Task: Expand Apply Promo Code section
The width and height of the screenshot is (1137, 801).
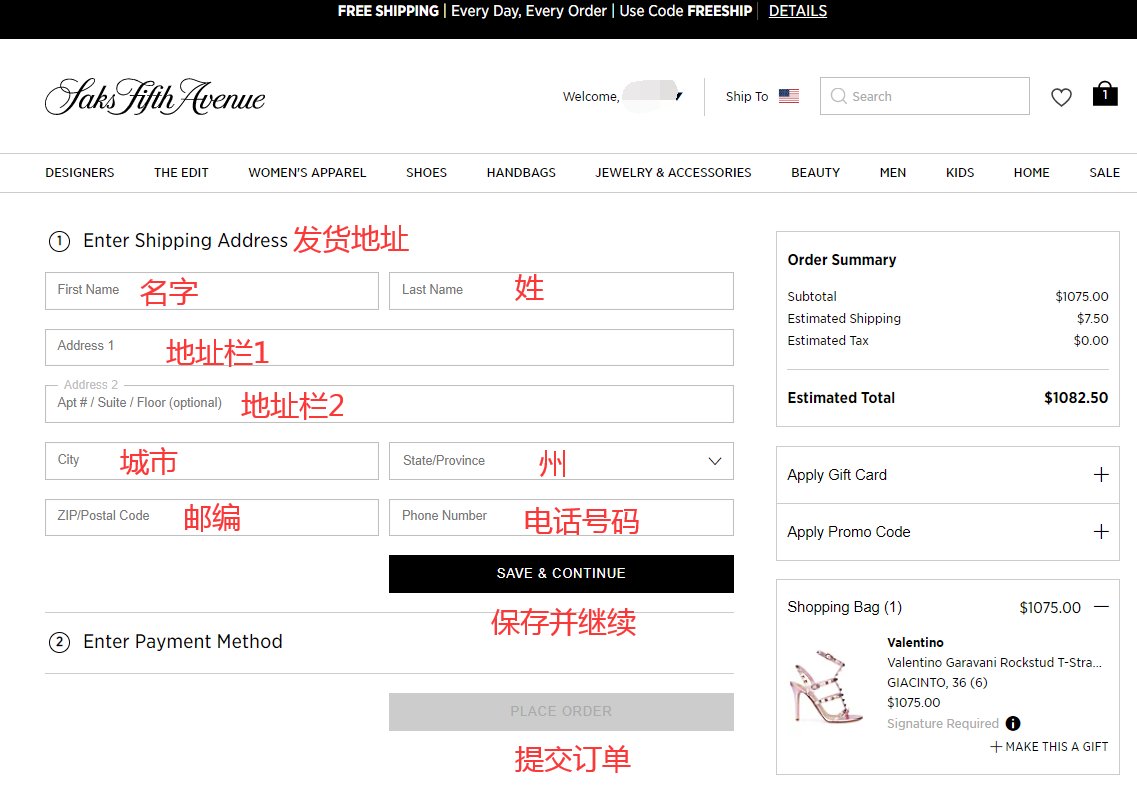Action: 948,532
